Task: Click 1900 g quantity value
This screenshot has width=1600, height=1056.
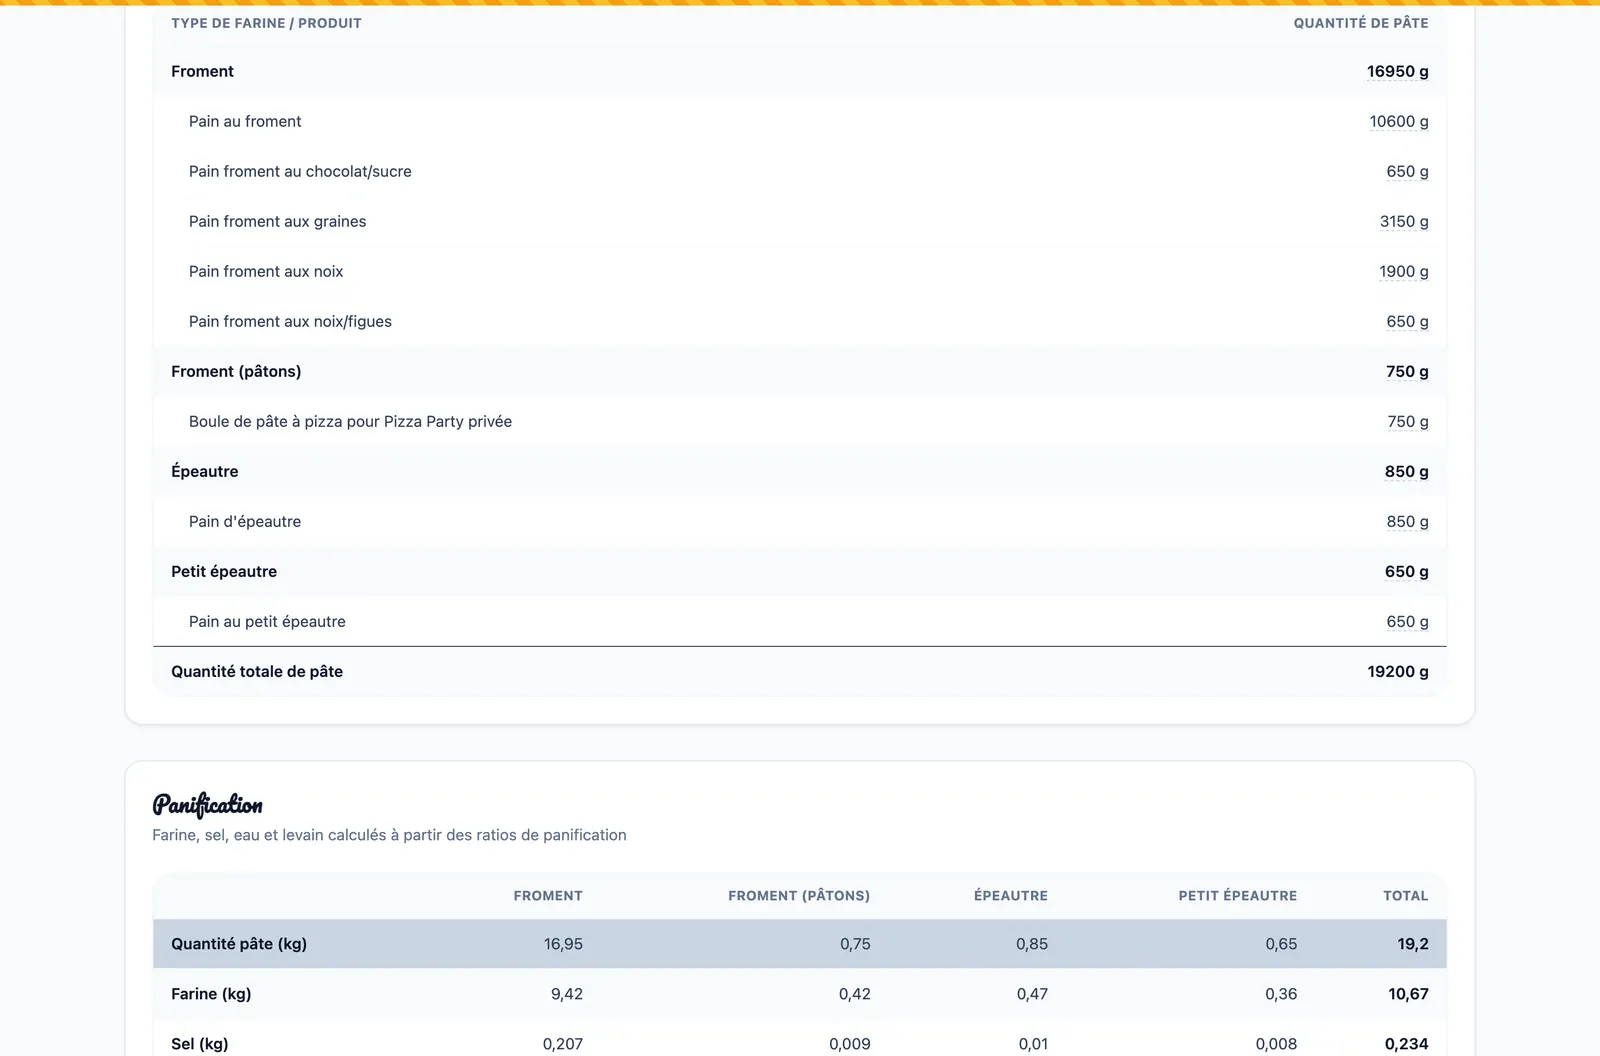Action: tap(1403, 271)
